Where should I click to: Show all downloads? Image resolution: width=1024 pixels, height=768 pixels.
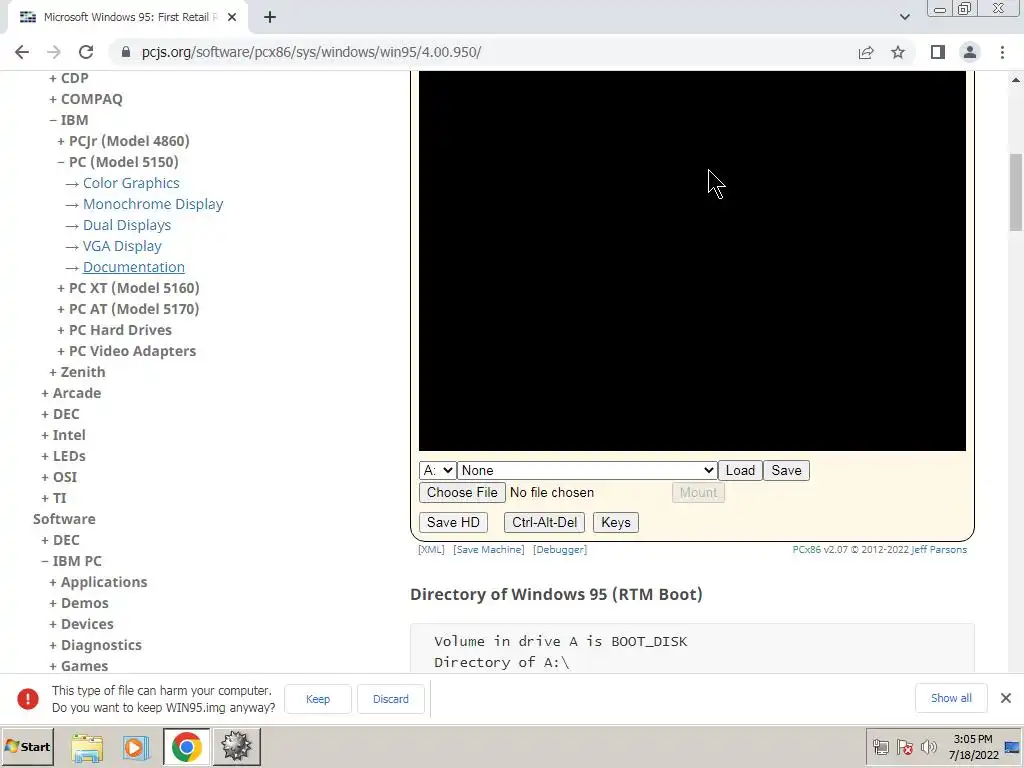951,698
